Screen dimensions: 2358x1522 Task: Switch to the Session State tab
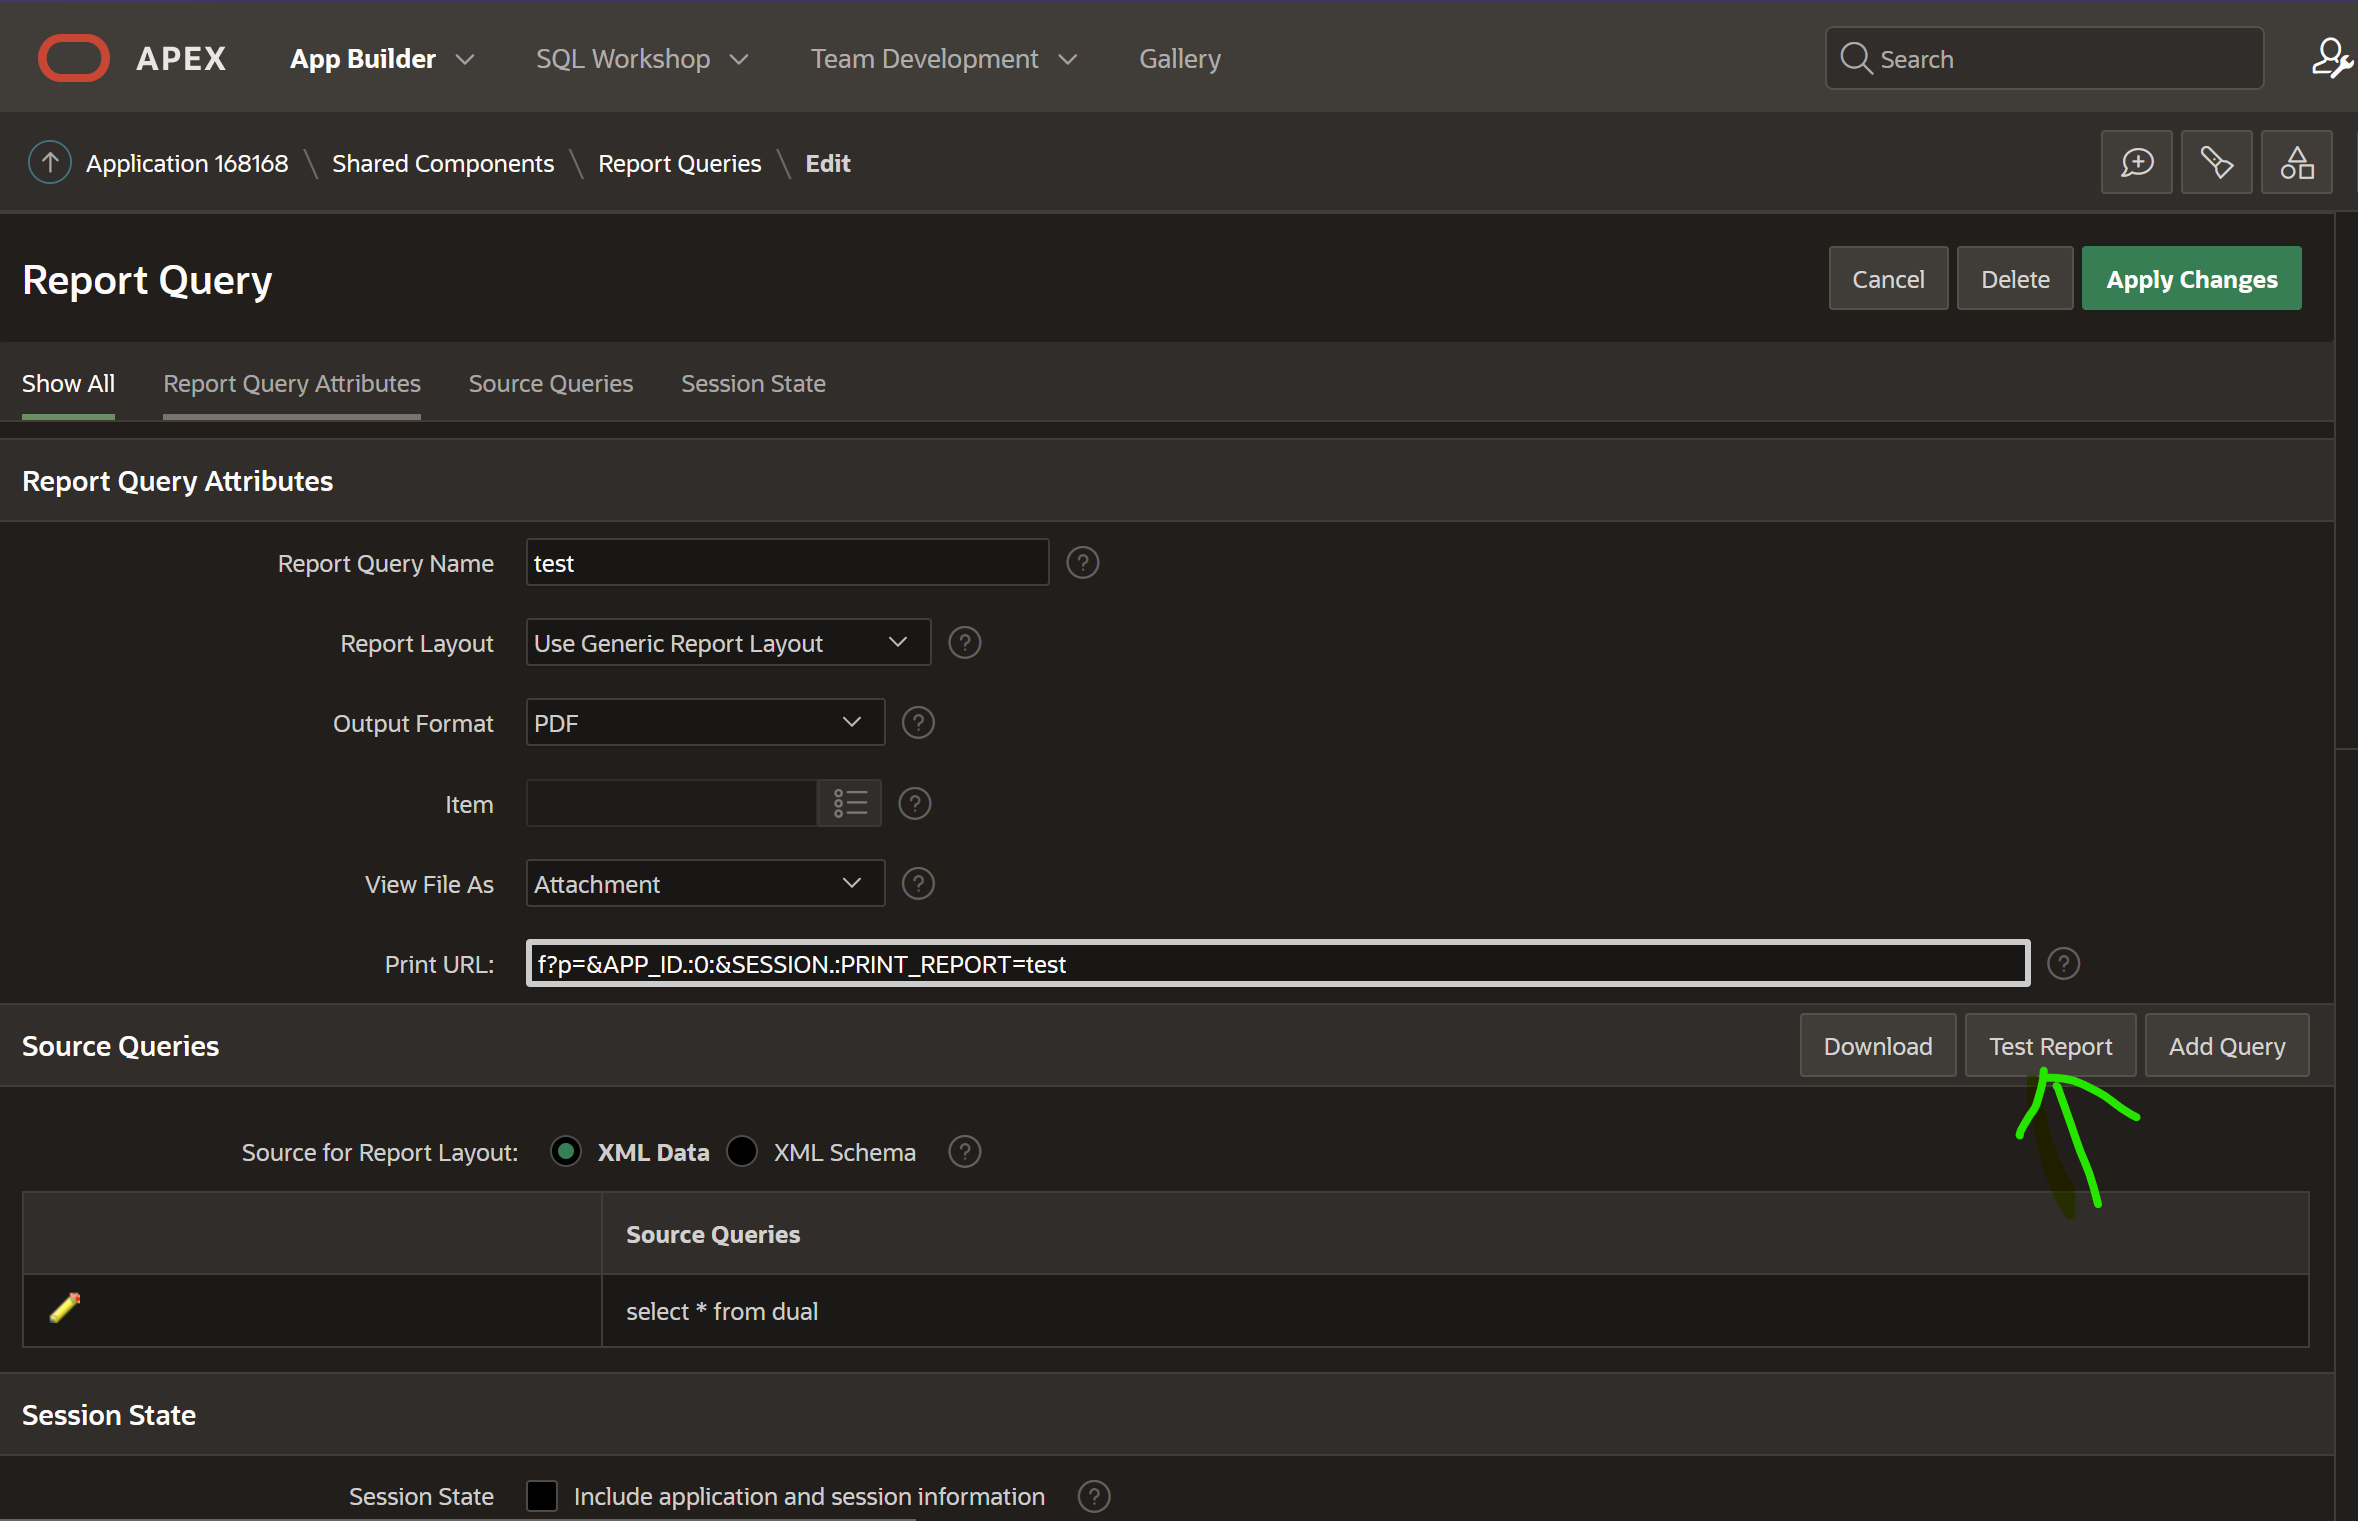tap(753, 383)
